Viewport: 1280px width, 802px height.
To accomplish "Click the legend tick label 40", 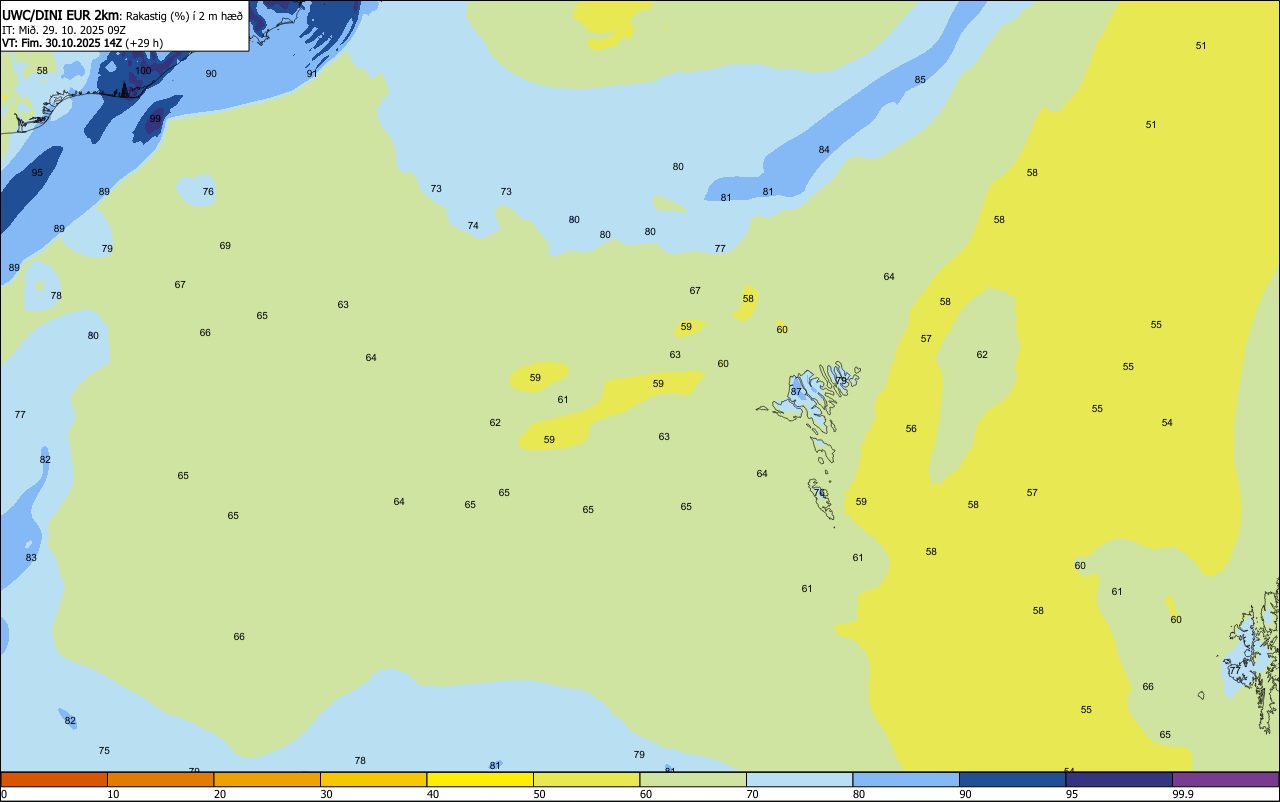I will (x=433, y=794).
